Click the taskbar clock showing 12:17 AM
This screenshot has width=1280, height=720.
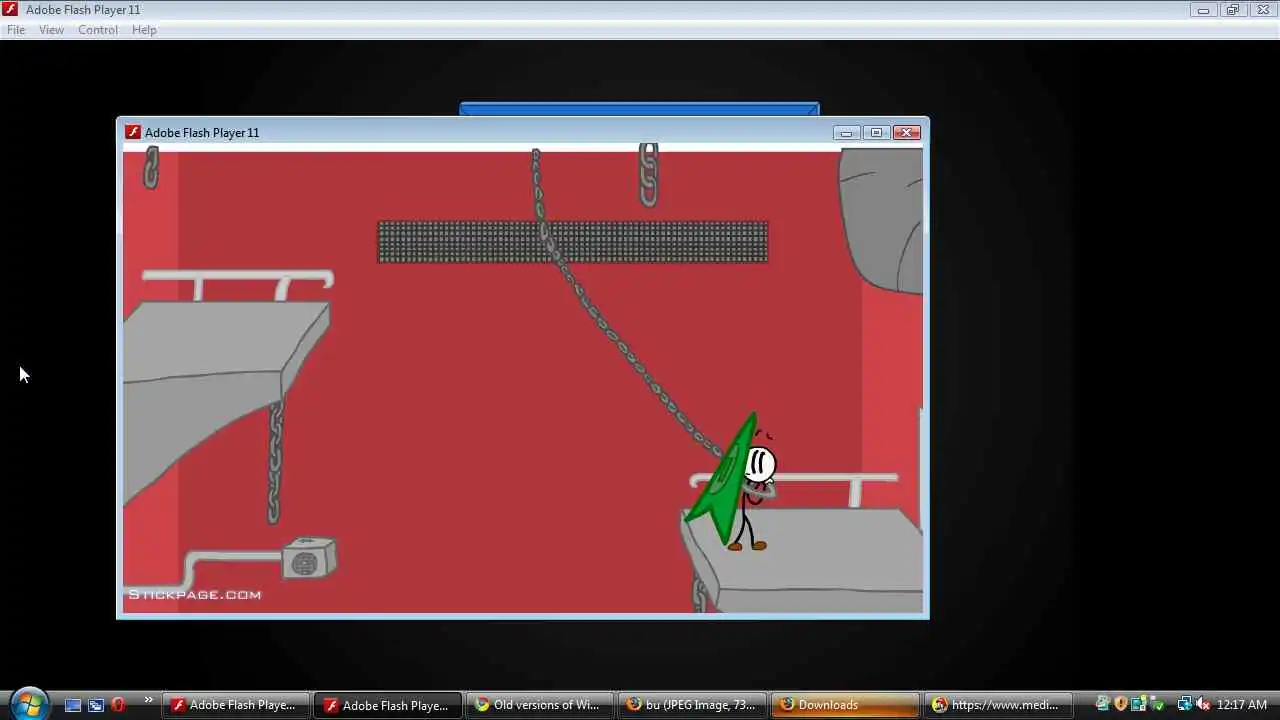(1242, 705)
